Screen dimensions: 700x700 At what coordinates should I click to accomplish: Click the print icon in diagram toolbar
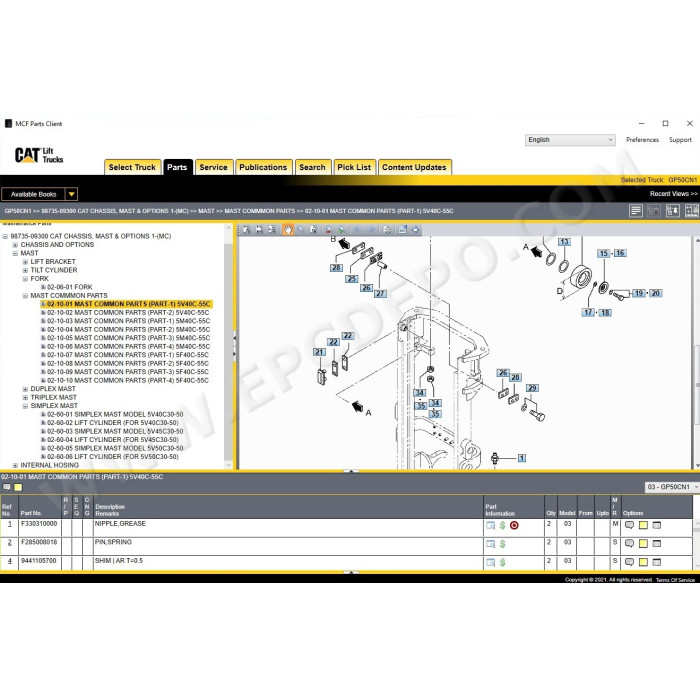(387, 229)
